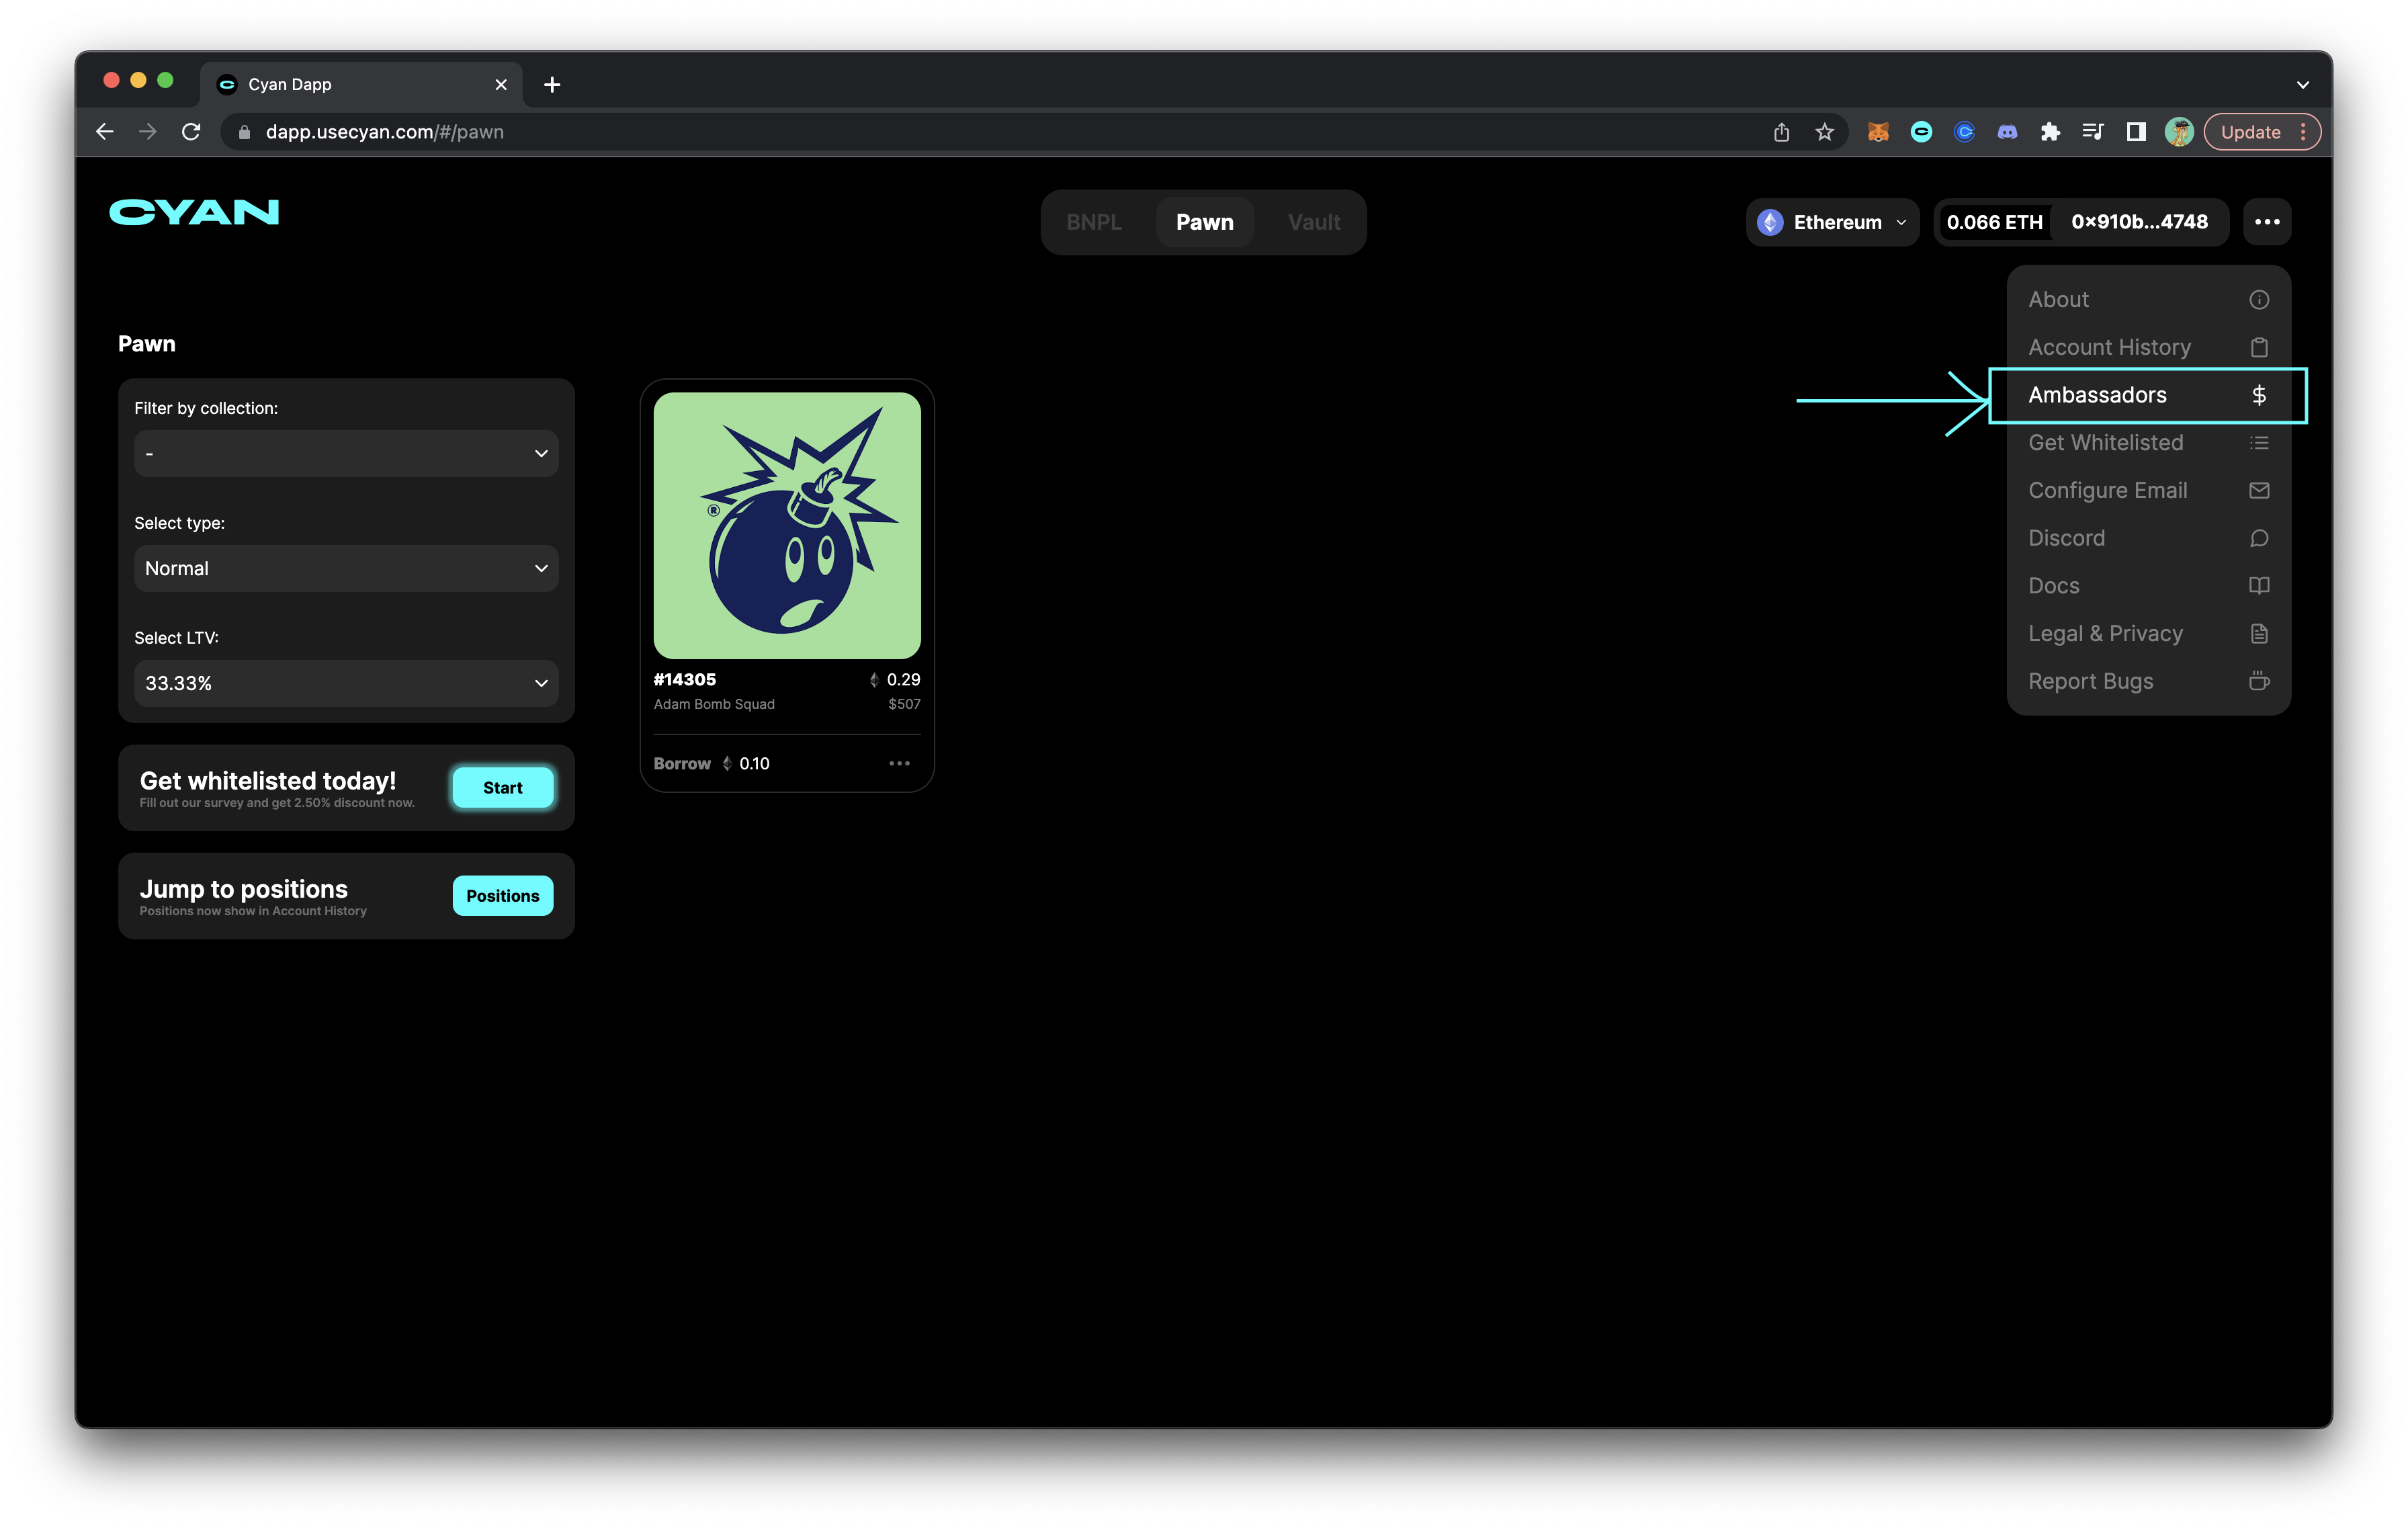Image resolution: width=2408 pixels, height=1528 pixels.
Task: Open the NFT card's three-dot options
Action: (899, 763)
